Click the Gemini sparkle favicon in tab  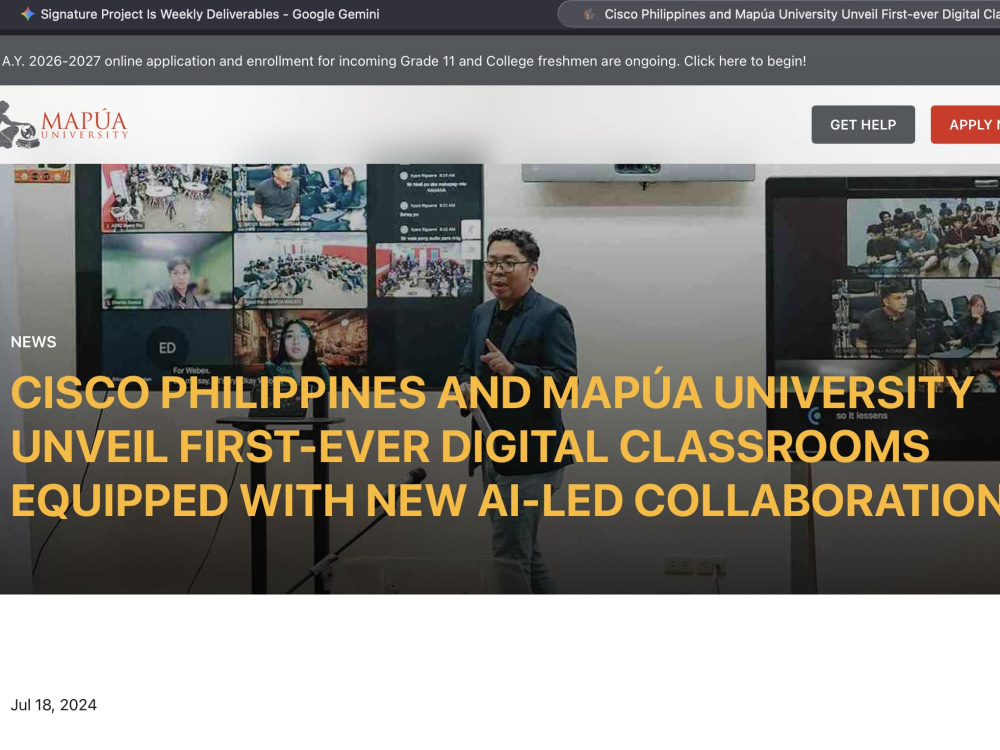27,13
